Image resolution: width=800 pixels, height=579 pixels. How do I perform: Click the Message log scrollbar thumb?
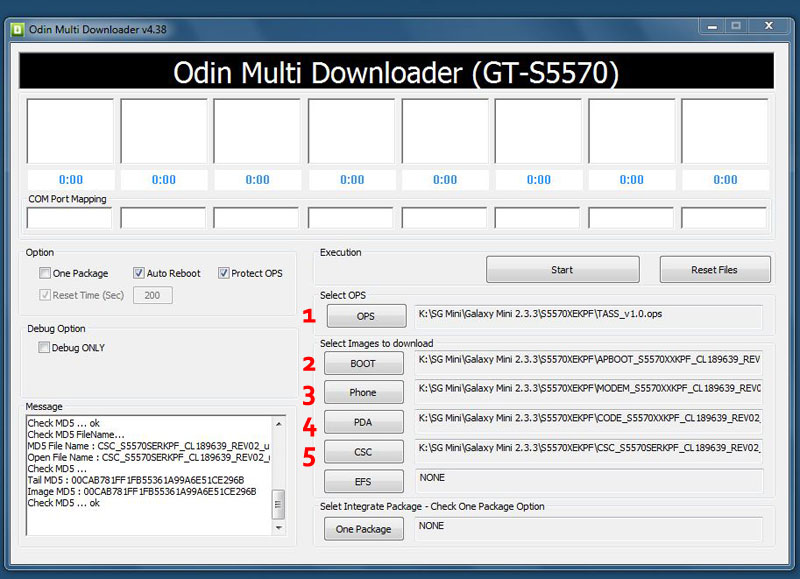tap(279, 504)
